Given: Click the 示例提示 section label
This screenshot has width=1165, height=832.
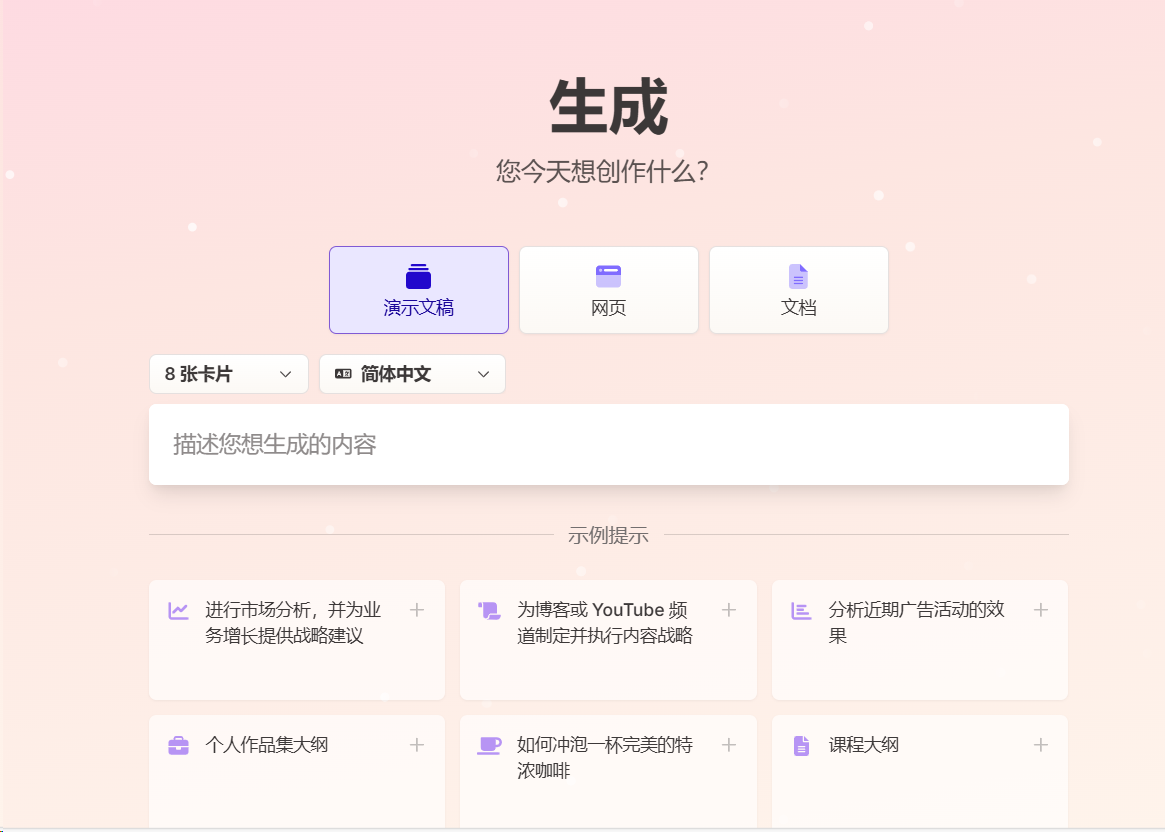Looking at the screenshot, I should (x=608, y=535).
